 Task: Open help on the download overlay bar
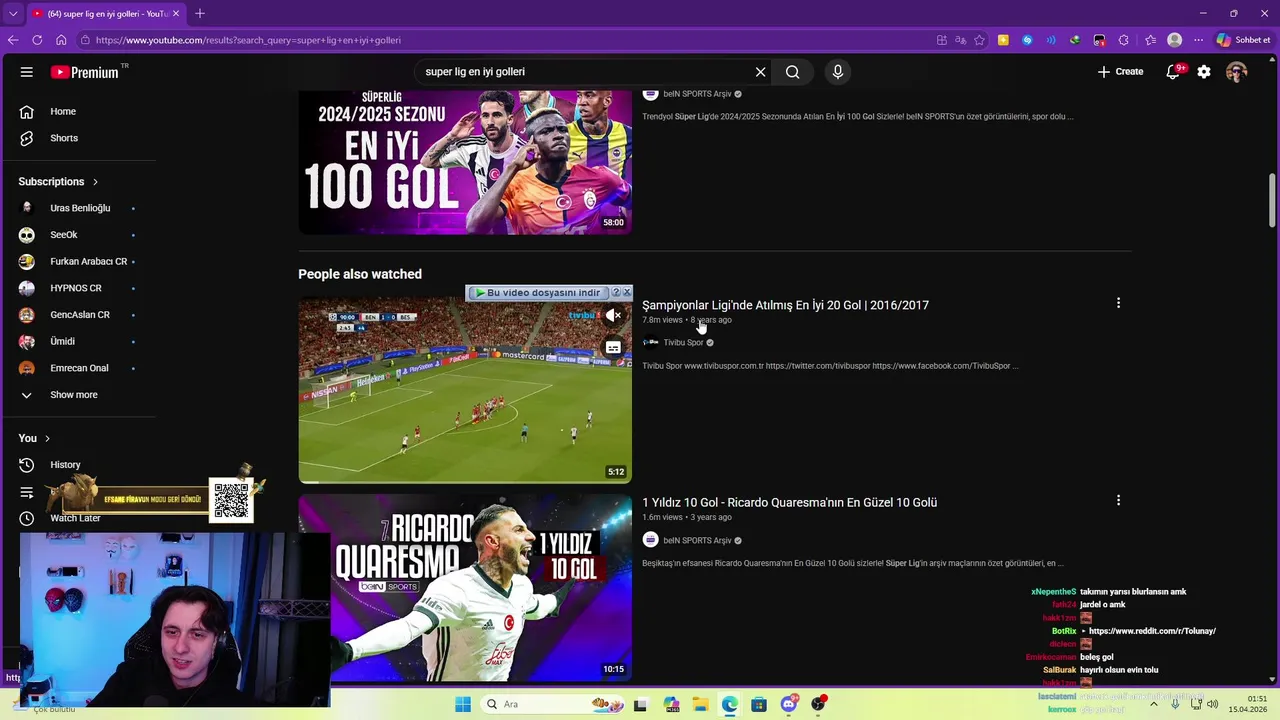[x=616, y=293]
